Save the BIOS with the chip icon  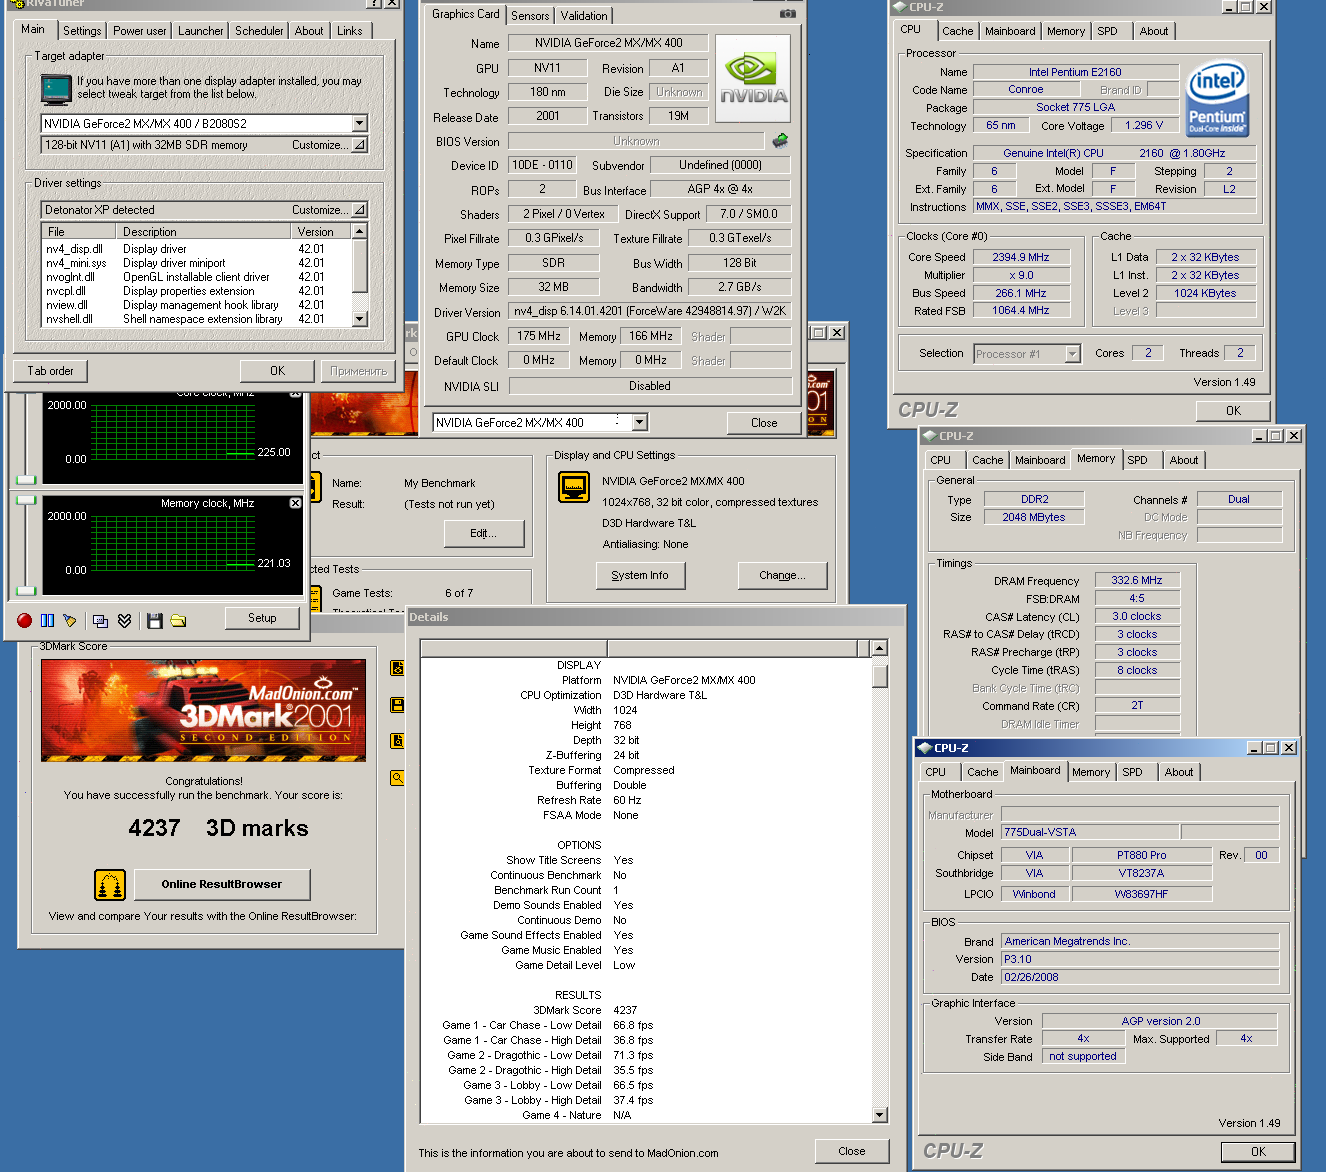pos(780,141)
